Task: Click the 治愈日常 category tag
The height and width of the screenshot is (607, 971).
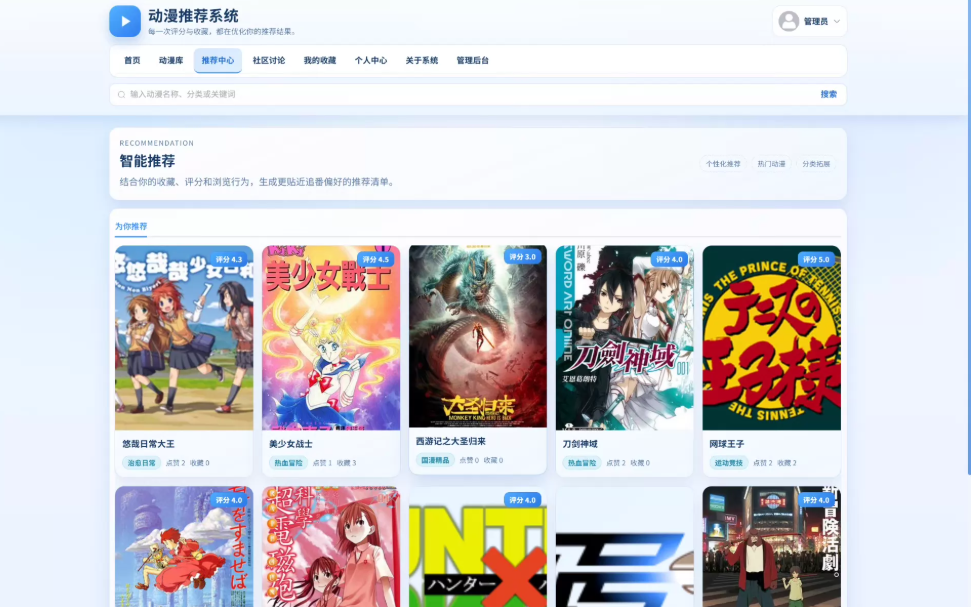Action: (142, 463)
